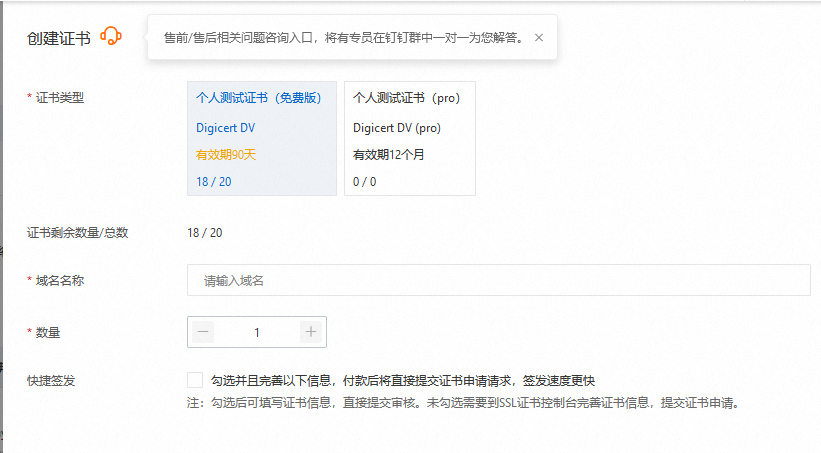Select the 个人测试证书（pro）certificate card

pos(409,138)
